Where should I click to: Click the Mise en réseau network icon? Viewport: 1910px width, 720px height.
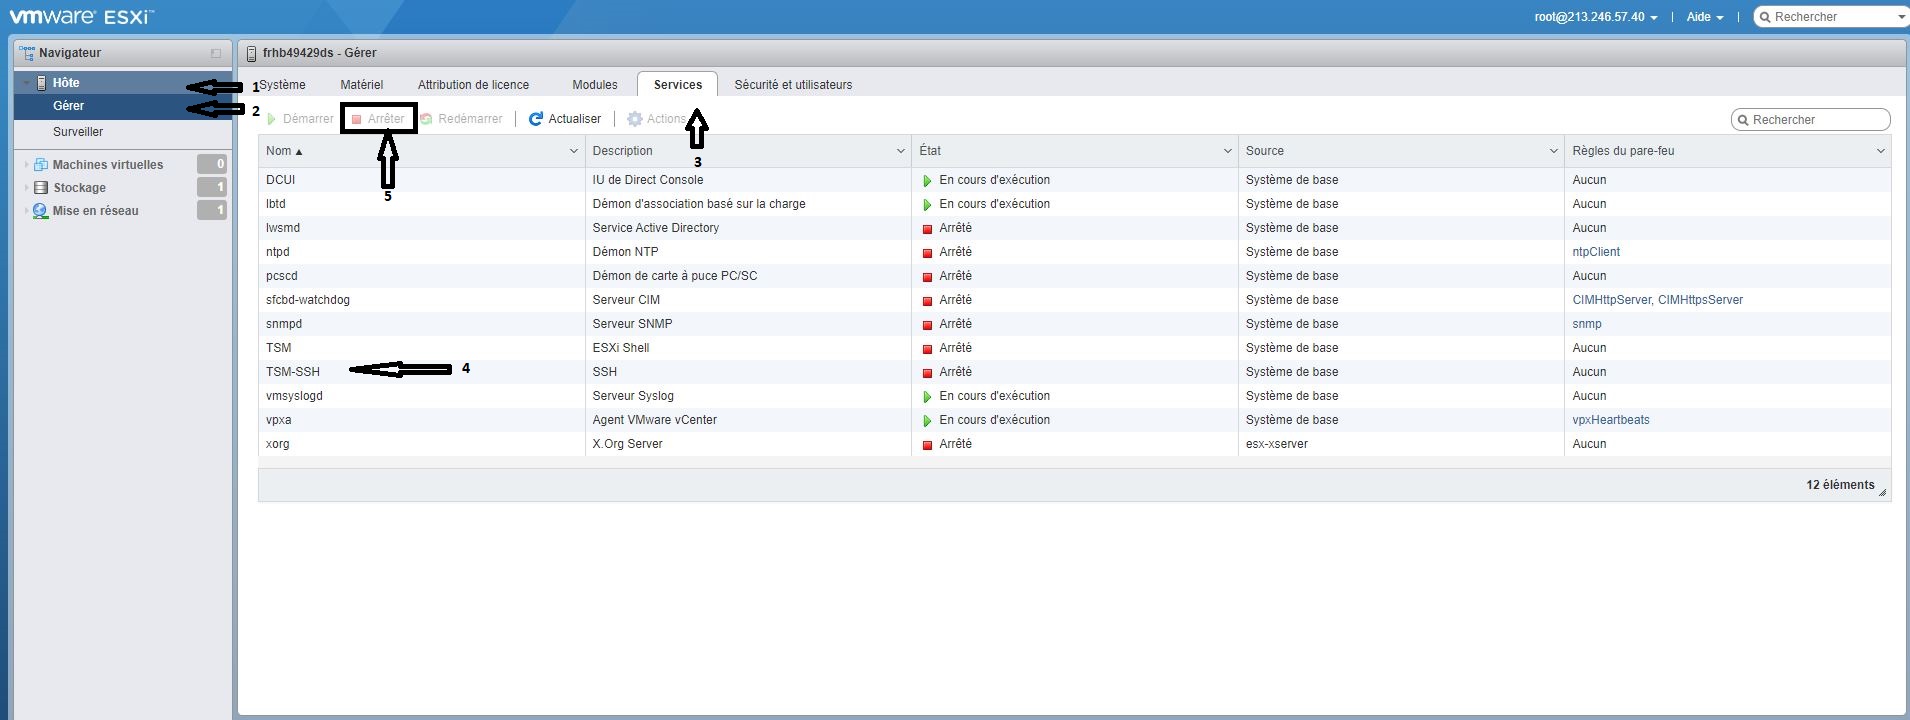click(41, 211)
